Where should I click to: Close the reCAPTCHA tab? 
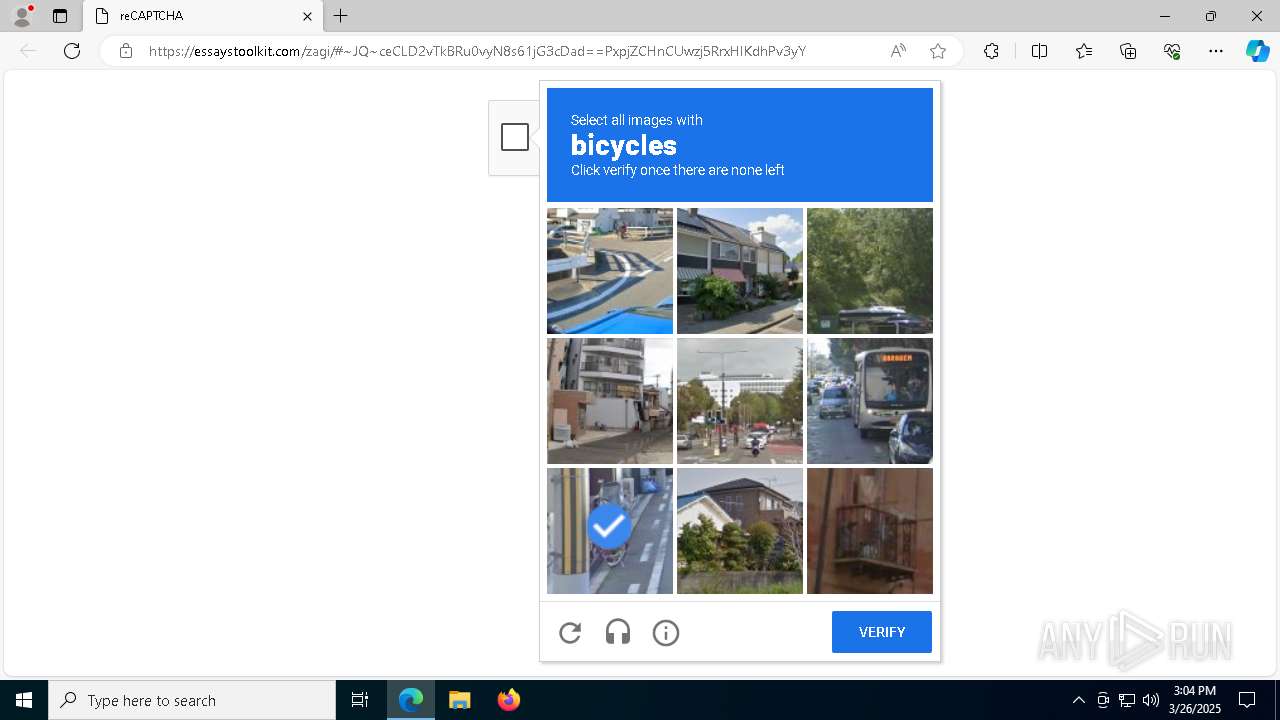tap(307, 16)
